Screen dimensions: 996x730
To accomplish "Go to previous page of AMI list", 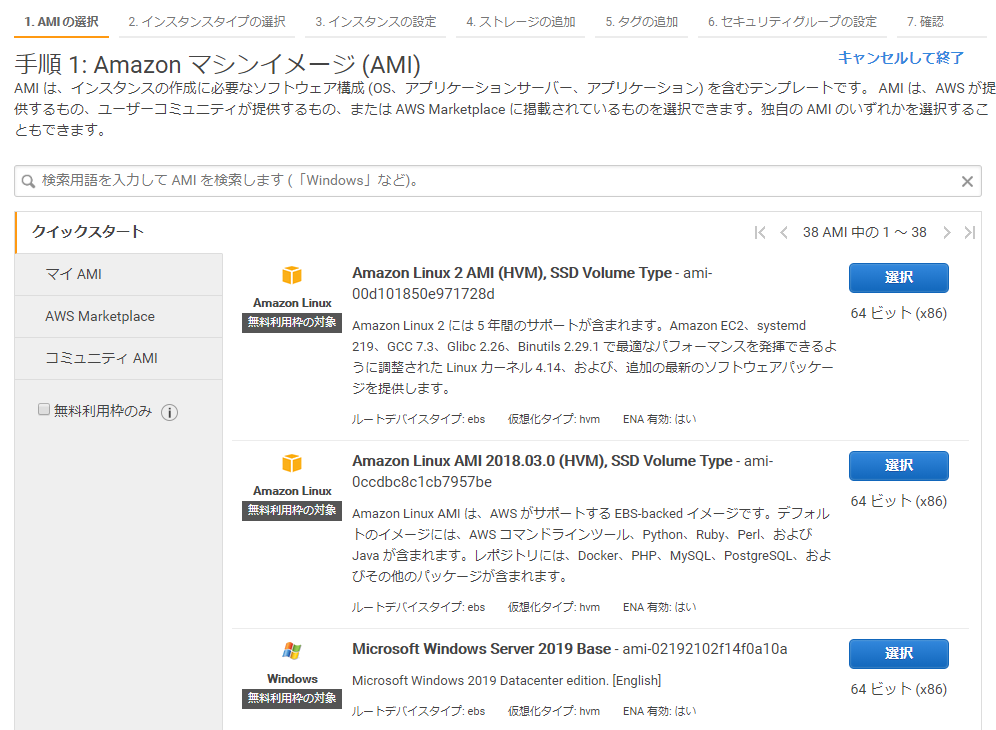I will [784, 233].
